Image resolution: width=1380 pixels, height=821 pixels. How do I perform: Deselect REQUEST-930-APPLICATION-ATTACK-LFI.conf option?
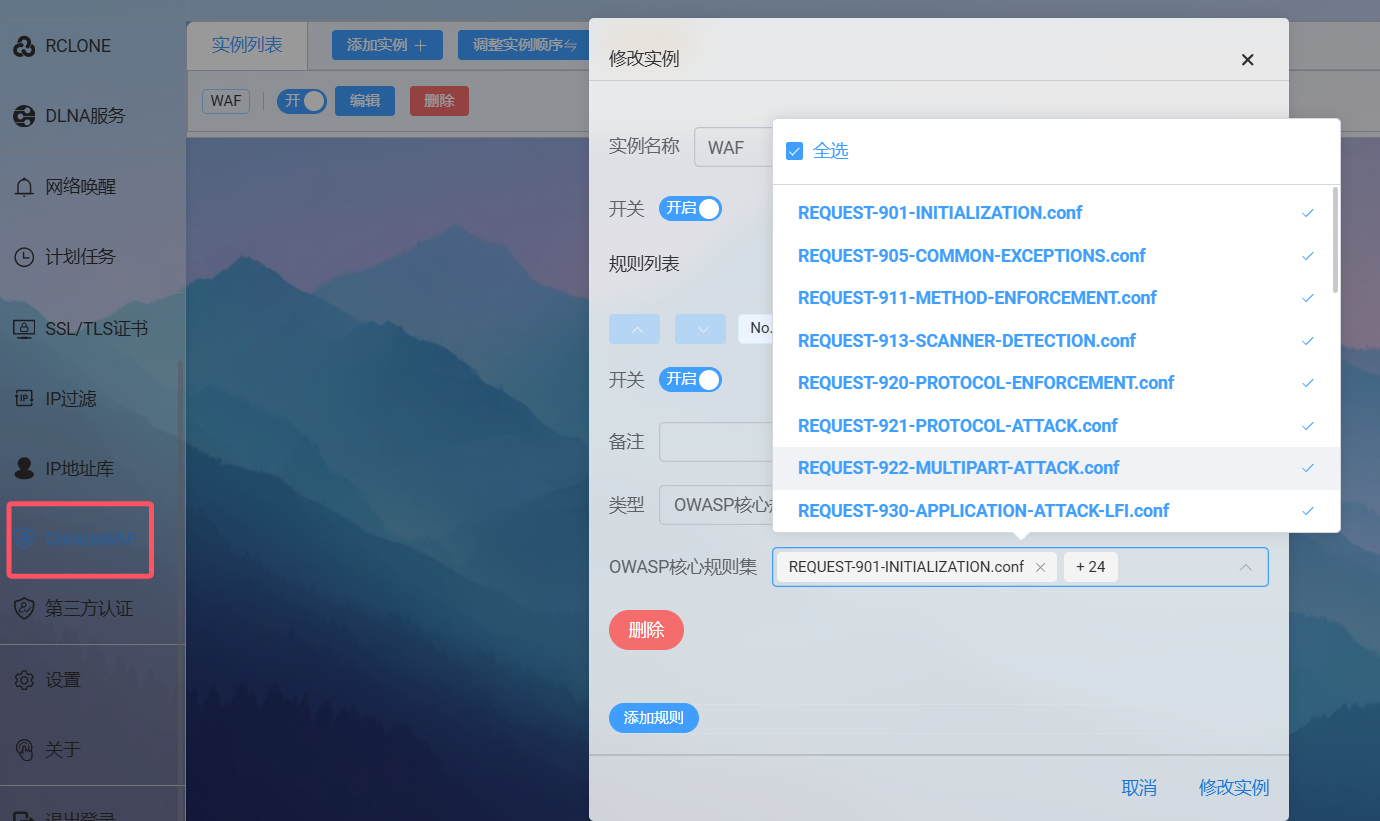[x=1056, y=511]
